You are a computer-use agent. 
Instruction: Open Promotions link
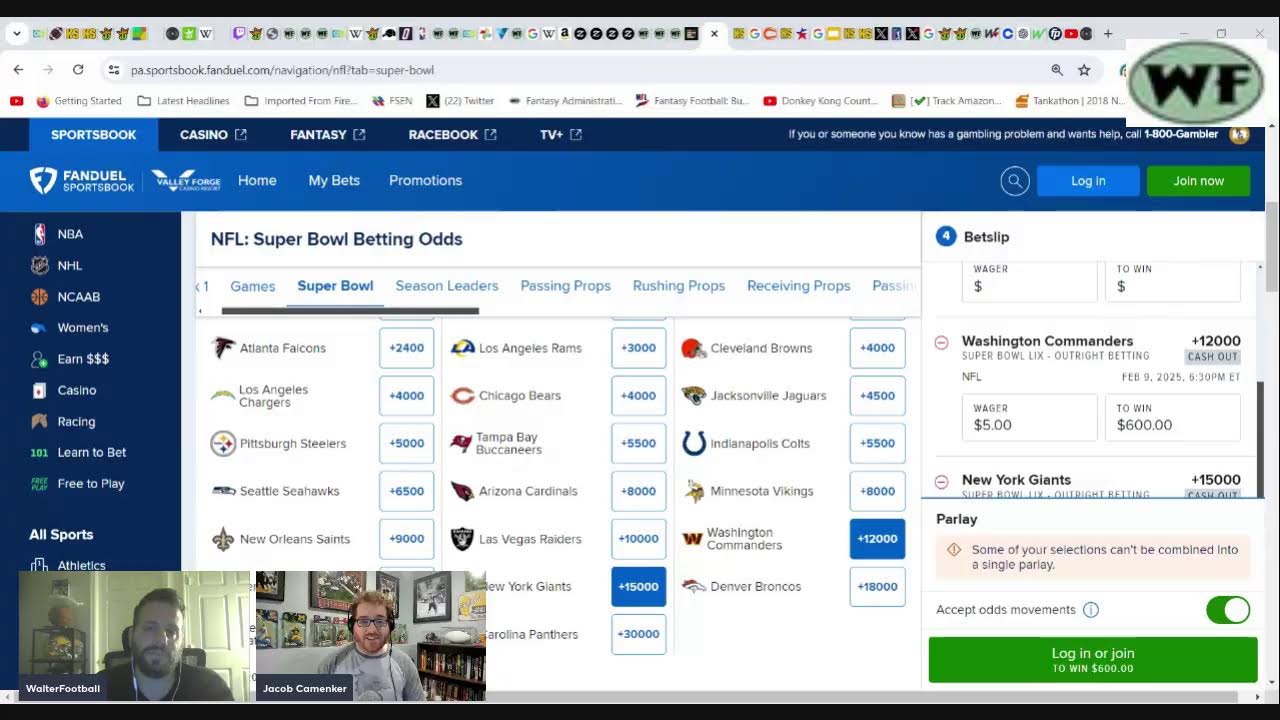pos(425,181)
